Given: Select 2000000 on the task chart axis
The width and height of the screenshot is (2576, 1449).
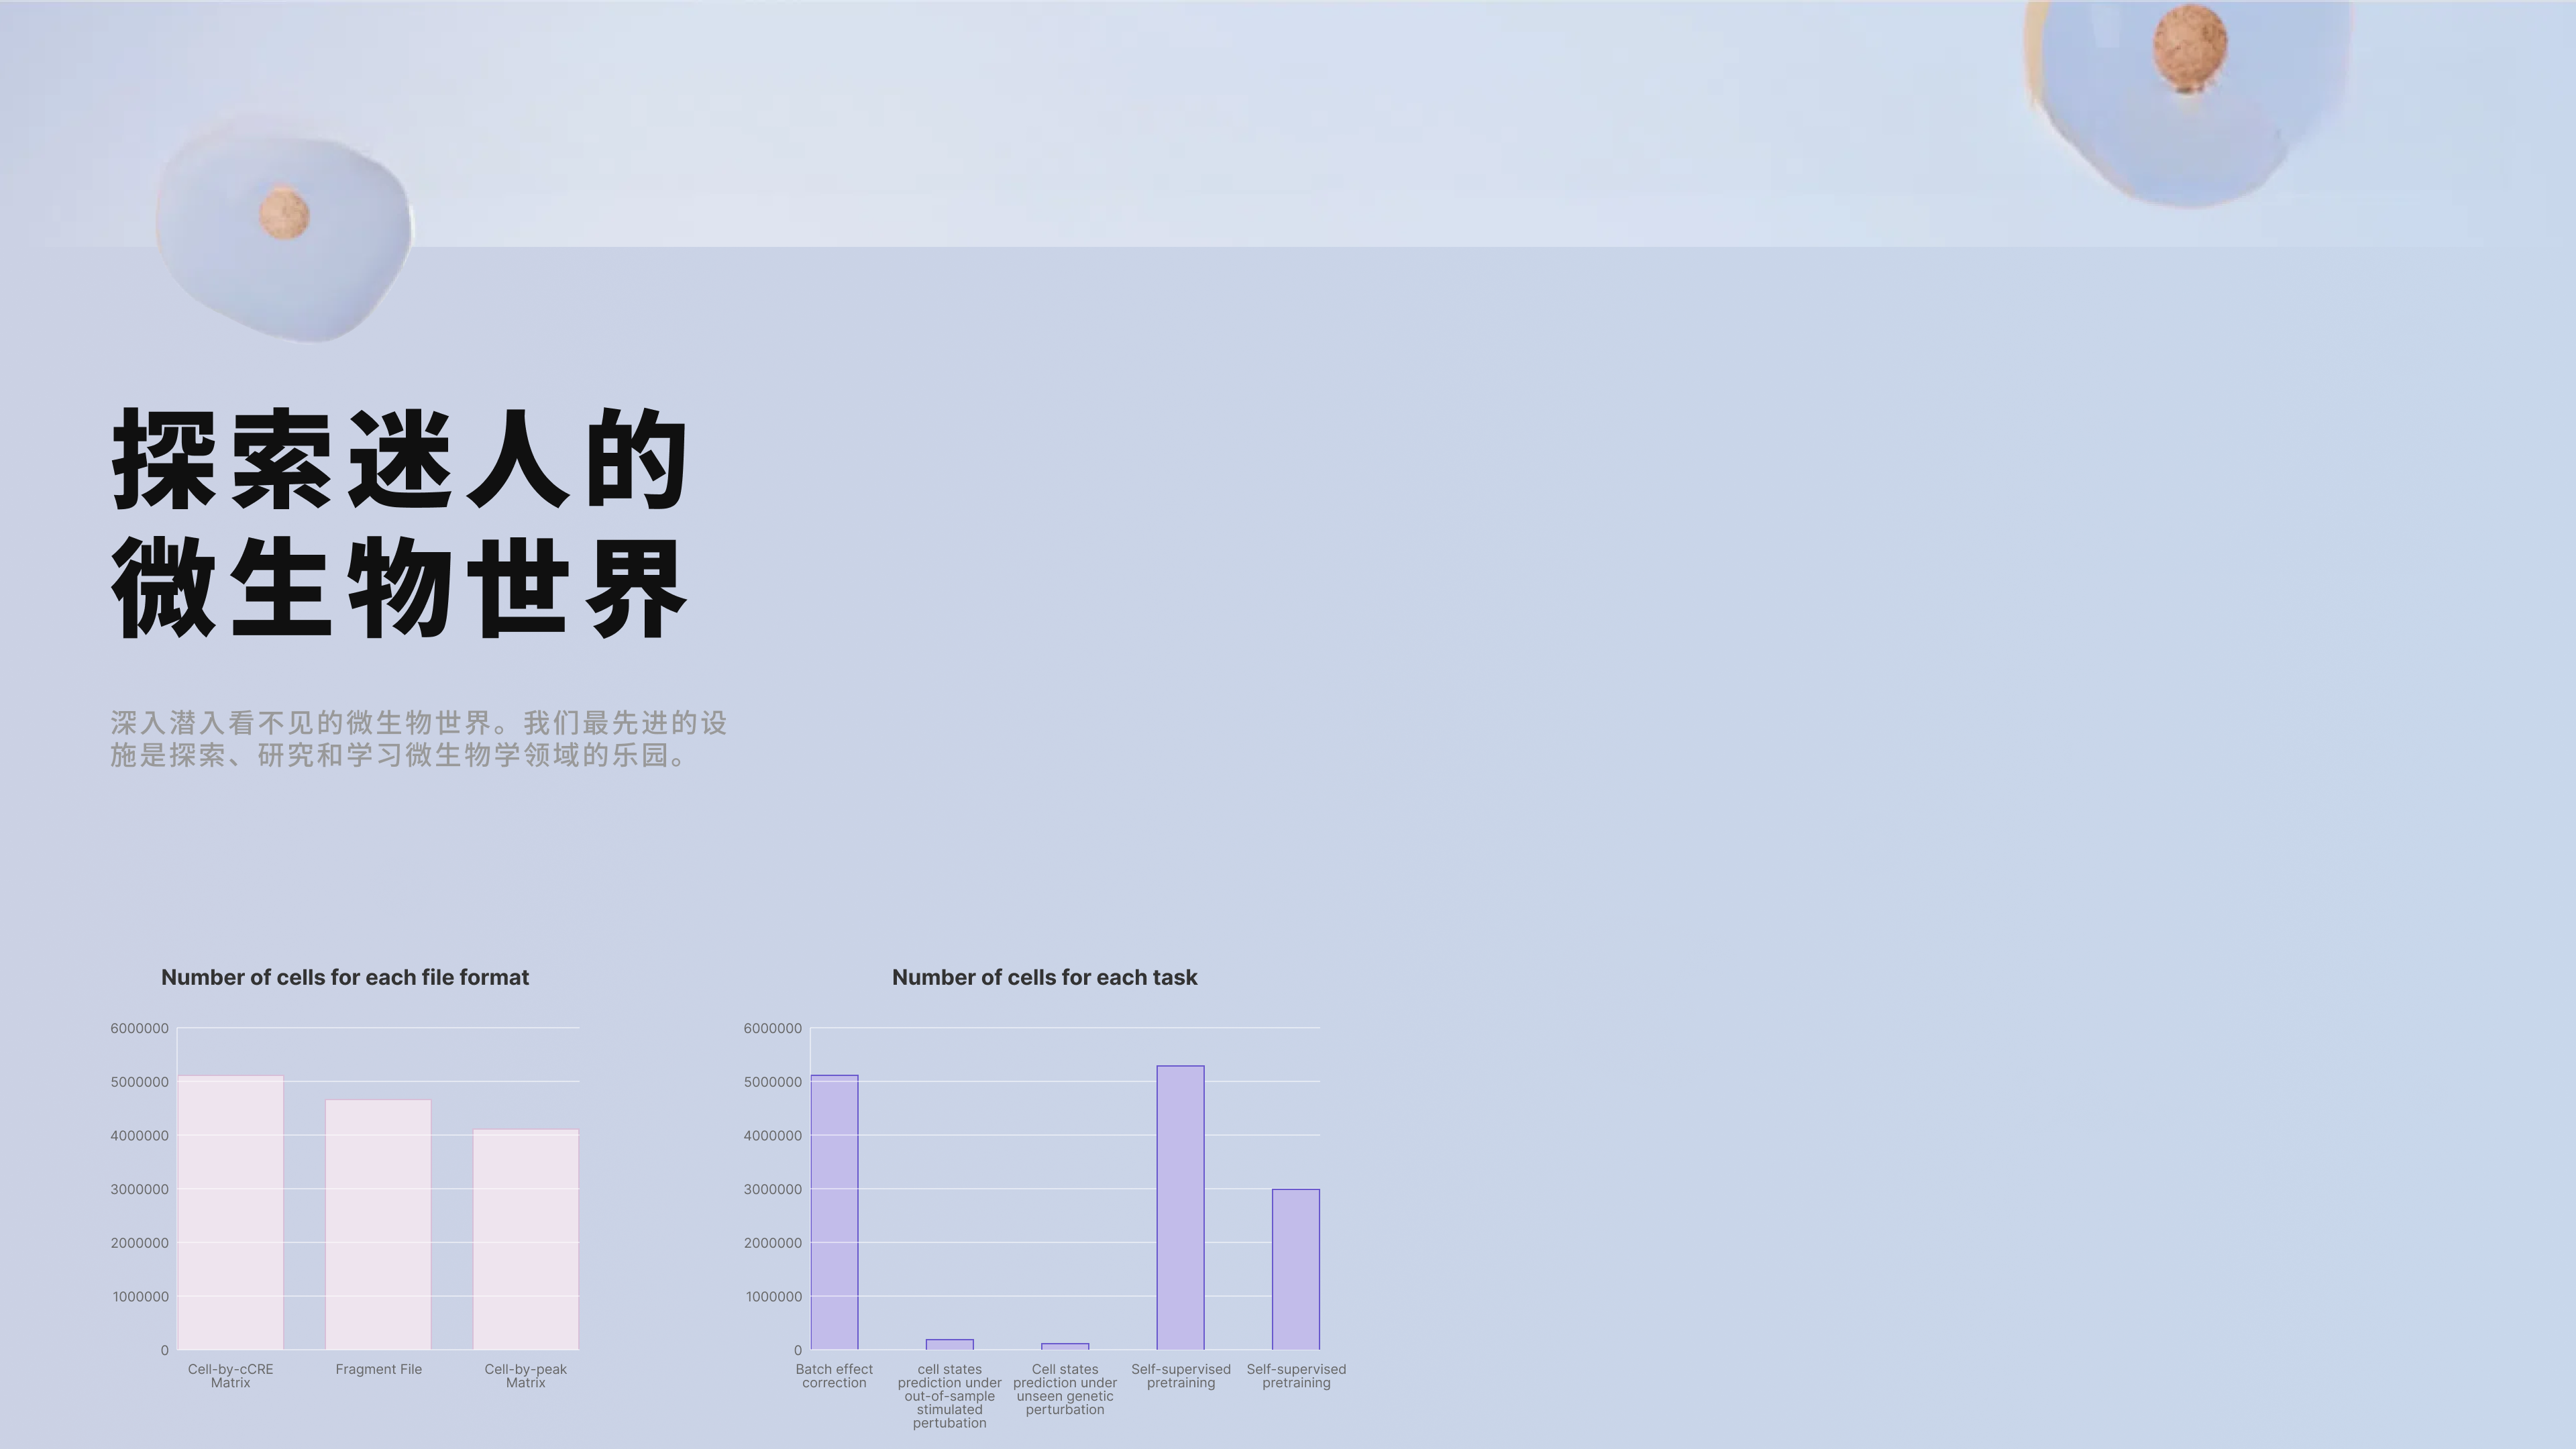Looking at the screenshot, I should [x=772, y=1243].
